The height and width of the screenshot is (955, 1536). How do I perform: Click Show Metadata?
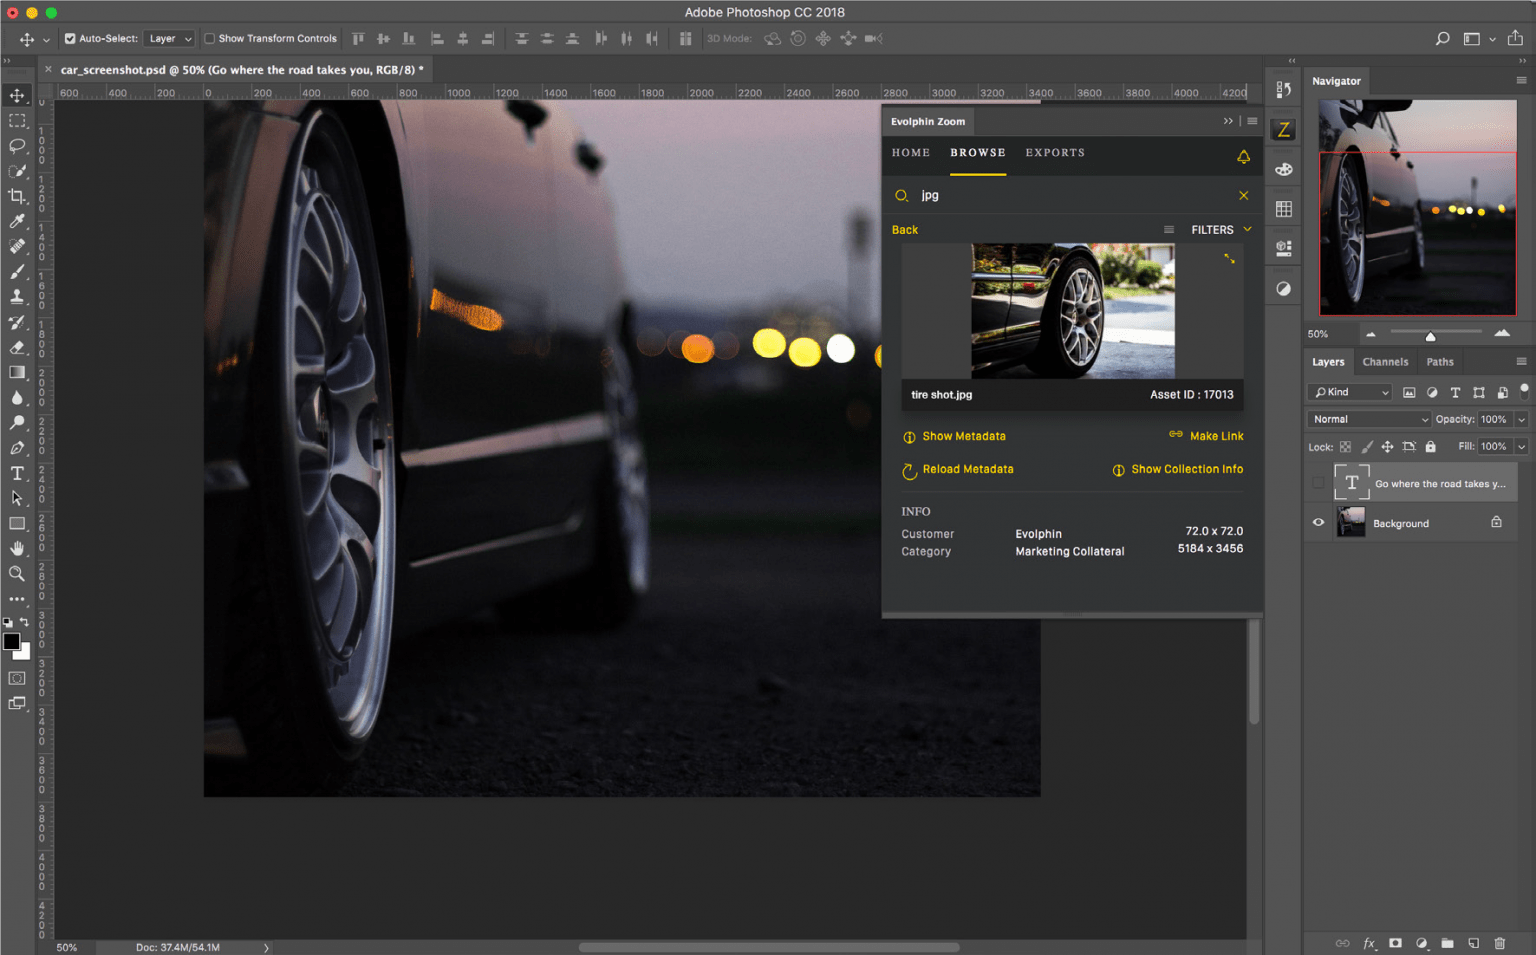[954, 437]
